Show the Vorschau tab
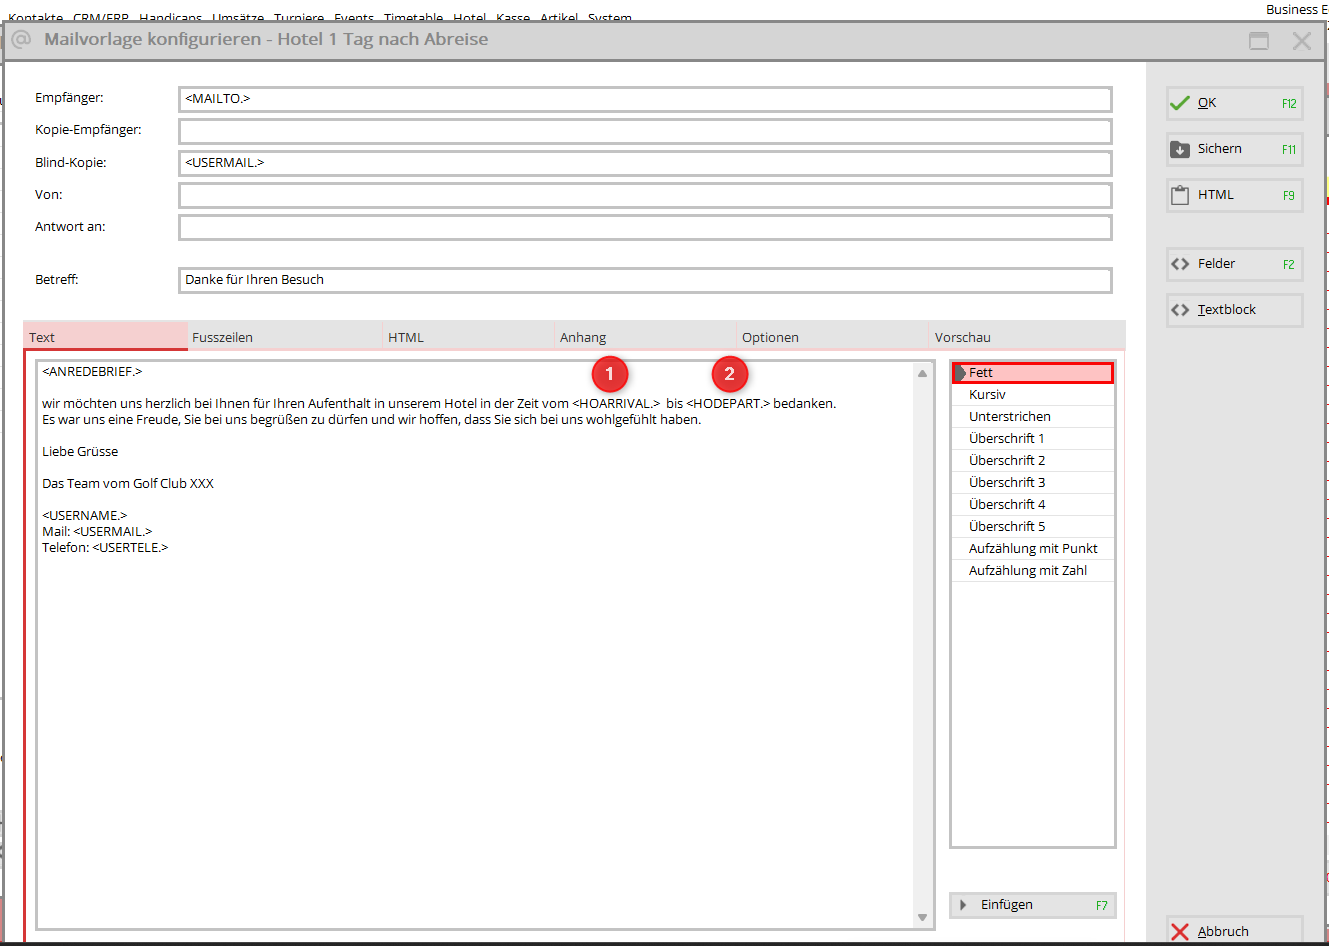This screenshot has width=1329, height=946. pyautogui.click(x=963, y=337)
